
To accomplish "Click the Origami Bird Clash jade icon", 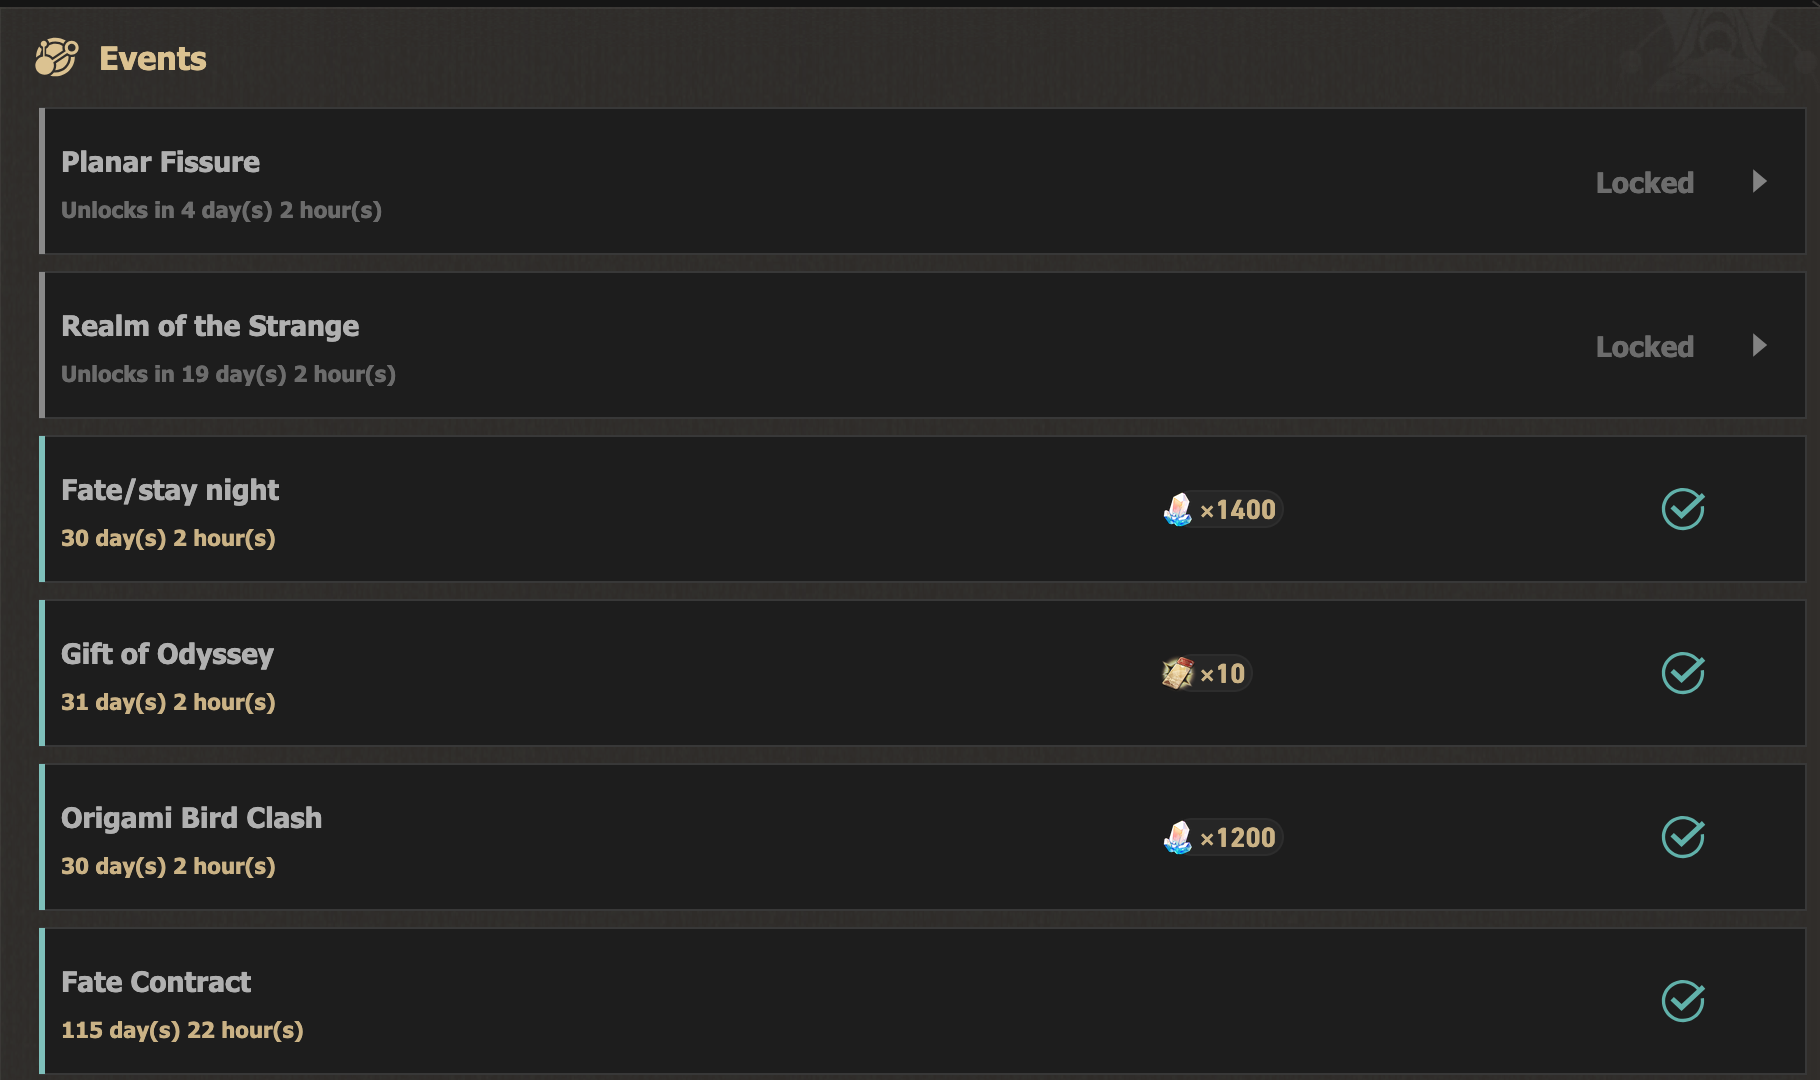I will click(1178, 838).
